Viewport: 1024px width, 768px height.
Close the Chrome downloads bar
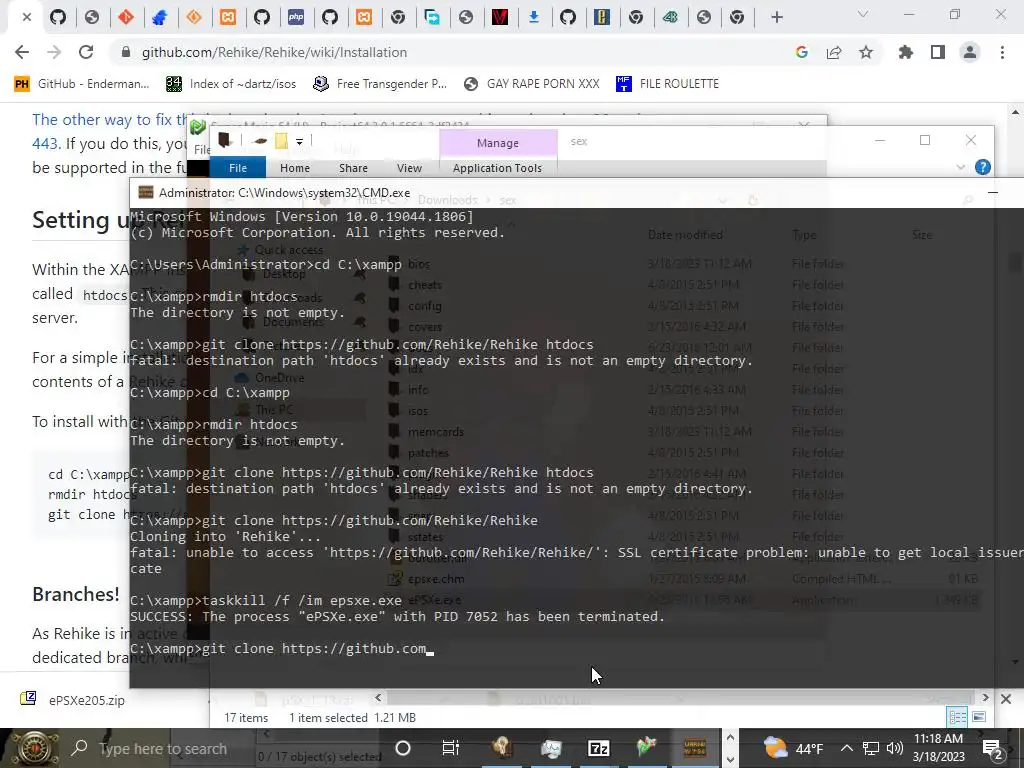click(x=1006, y=699)
